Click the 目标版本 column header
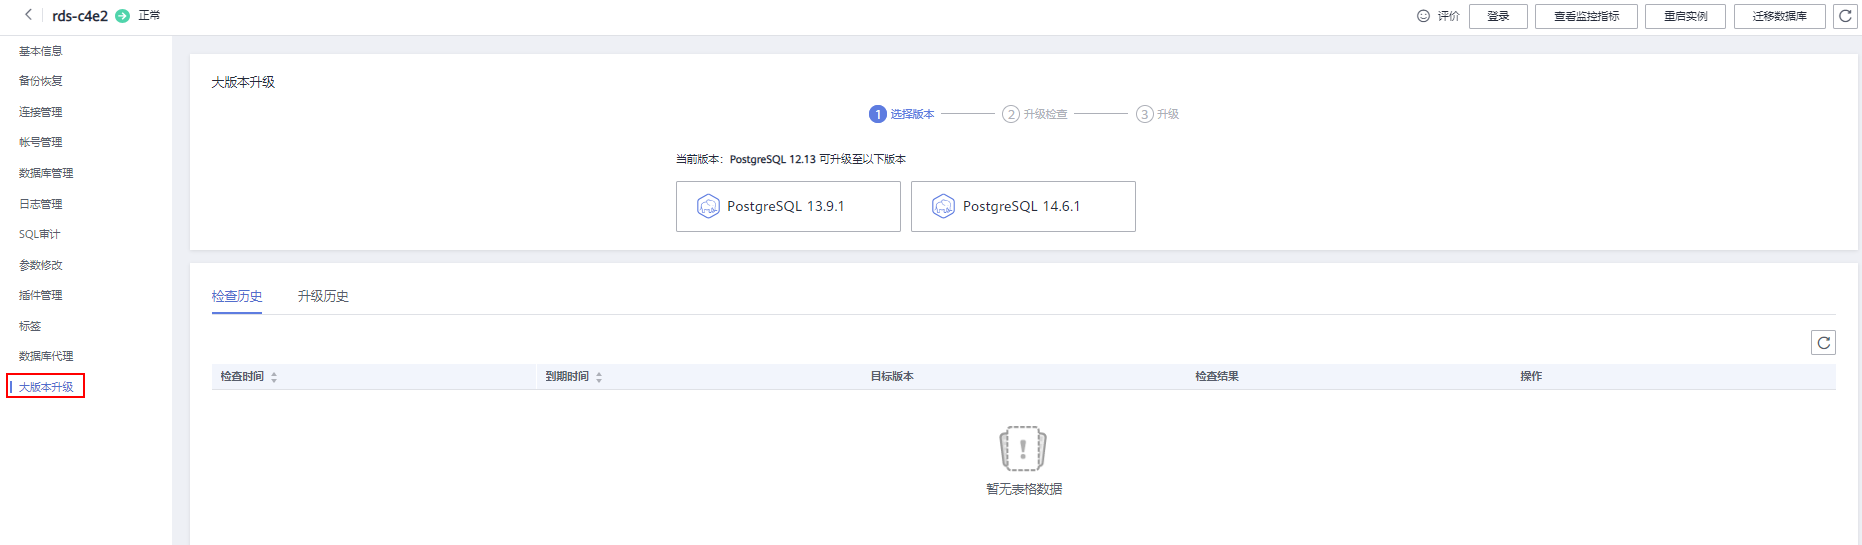This screenshot has width=1862, height=545. pos(892,377)
